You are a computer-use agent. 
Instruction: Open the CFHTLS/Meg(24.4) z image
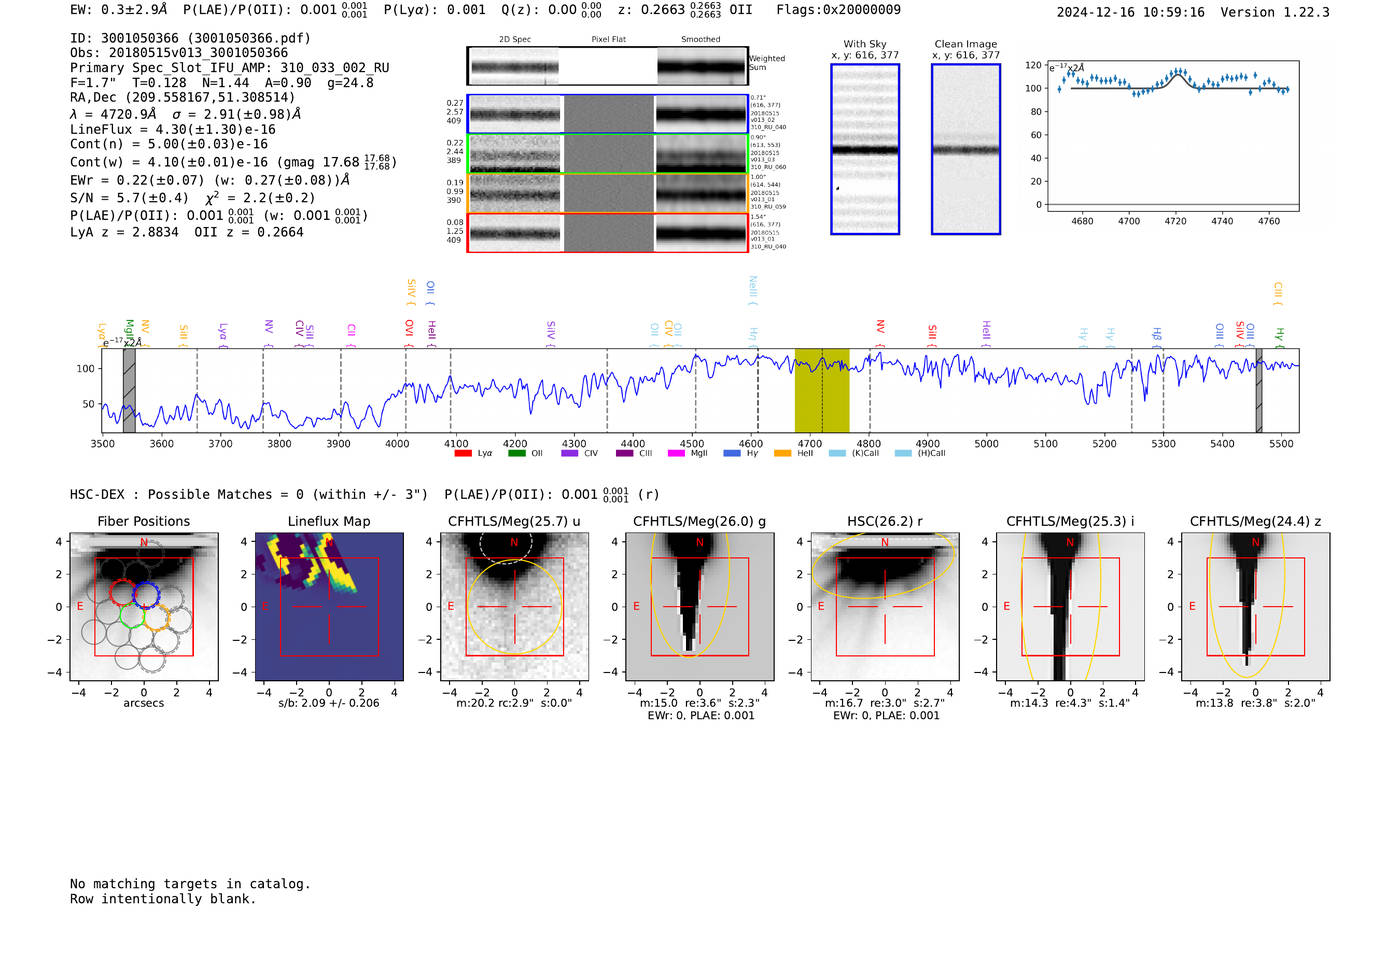(x=1256, y=607)
